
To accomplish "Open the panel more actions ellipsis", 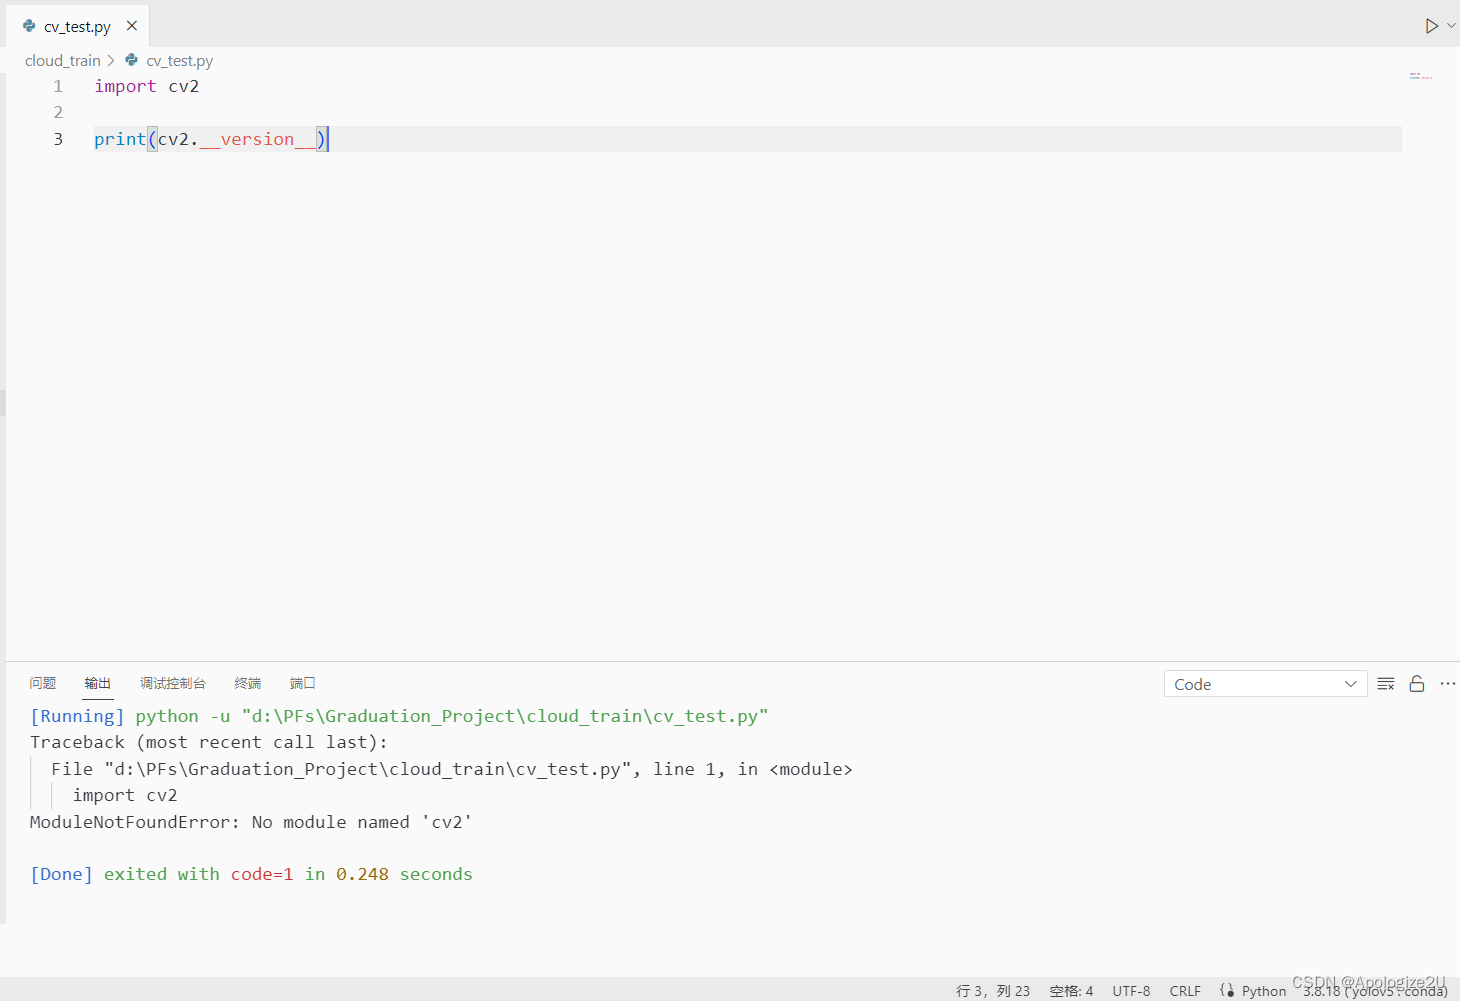I will pos(1448,684).
